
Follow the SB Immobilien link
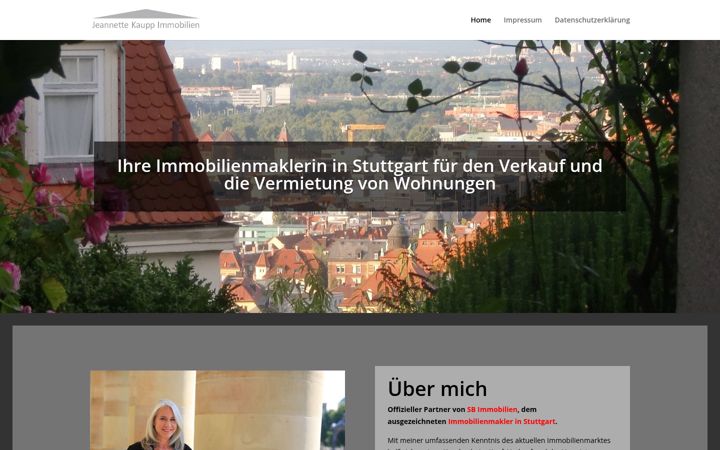click(x=492, y=409)
